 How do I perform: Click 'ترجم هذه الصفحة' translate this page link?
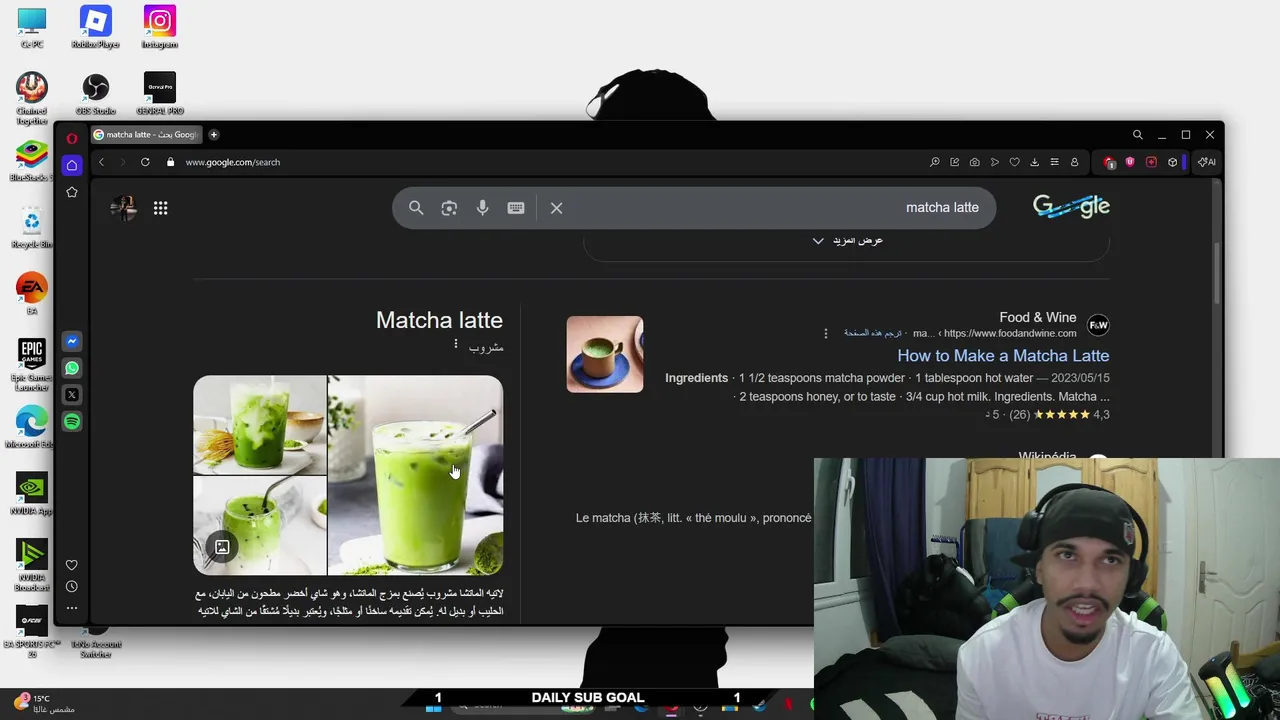[873, 334]
